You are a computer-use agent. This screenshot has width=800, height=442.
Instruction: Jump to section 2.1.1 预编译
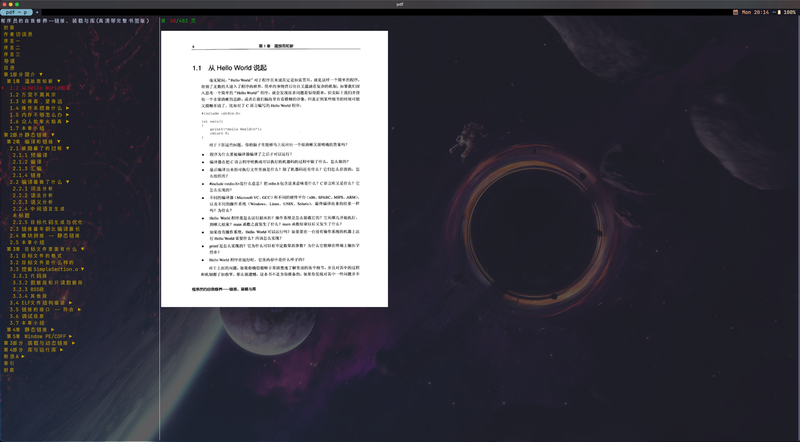(30, 155)
